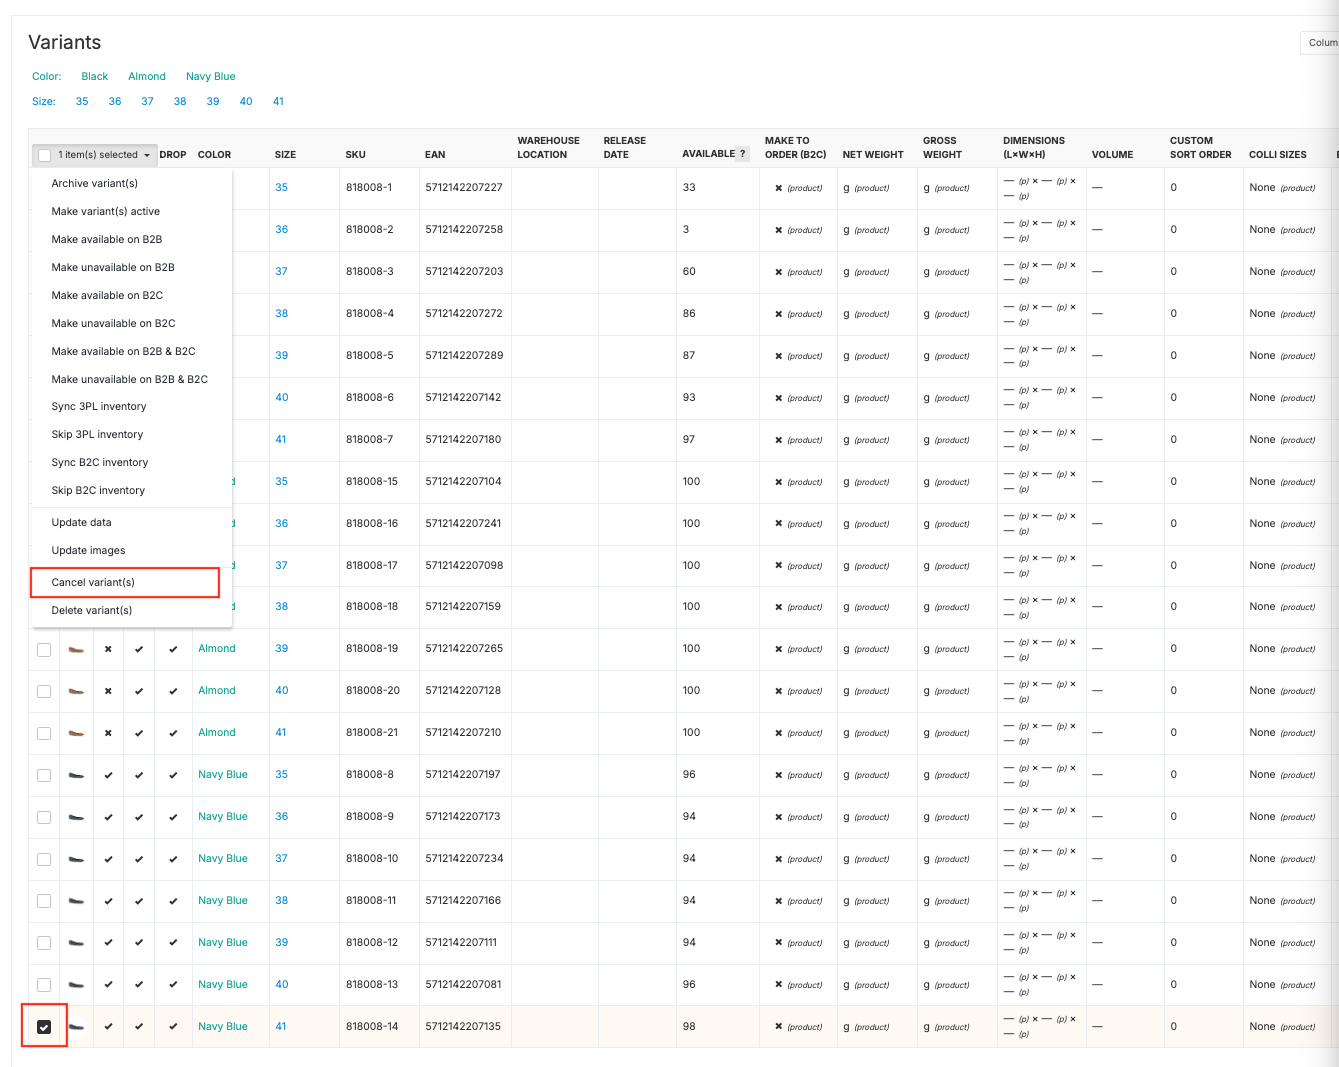Choose 'Cancel variant(s)' from the bulk menu

[x=93, y=582]
